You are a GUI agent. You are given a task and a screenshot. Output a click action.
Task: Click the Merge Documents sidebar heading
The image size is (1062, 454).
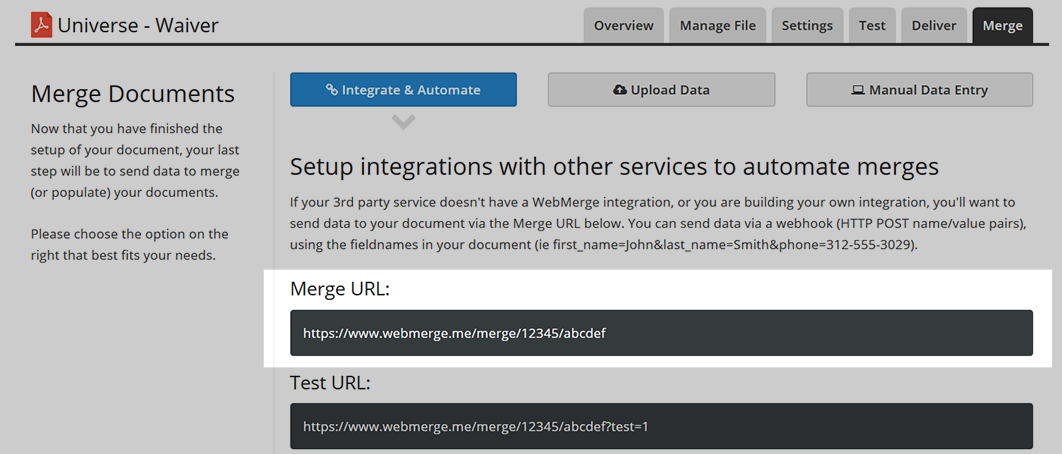coord(133,94)
